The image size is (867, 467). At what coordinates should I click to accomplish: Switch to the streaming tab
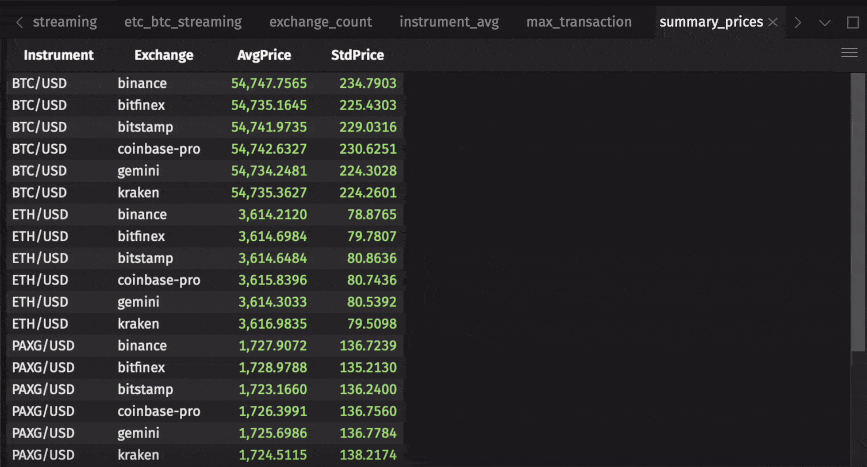coord(65,22)
